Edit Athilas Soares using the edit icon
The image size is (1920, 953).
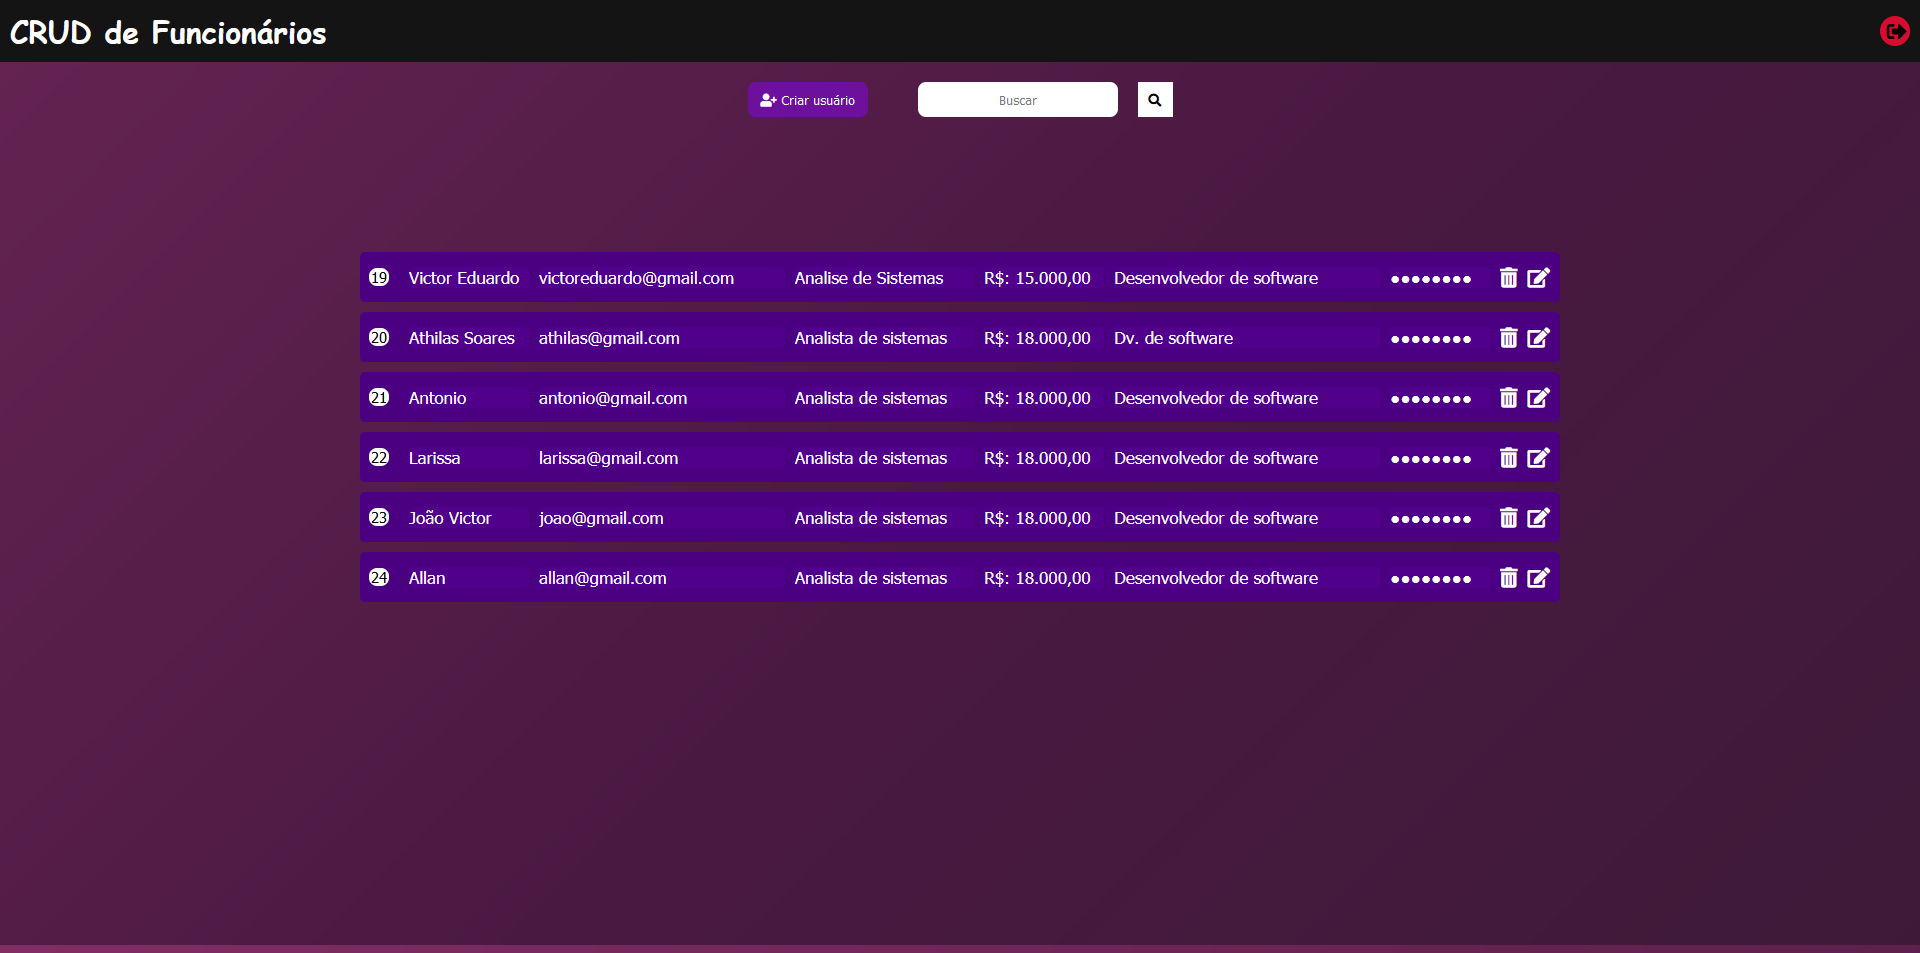click(1538, 338)
